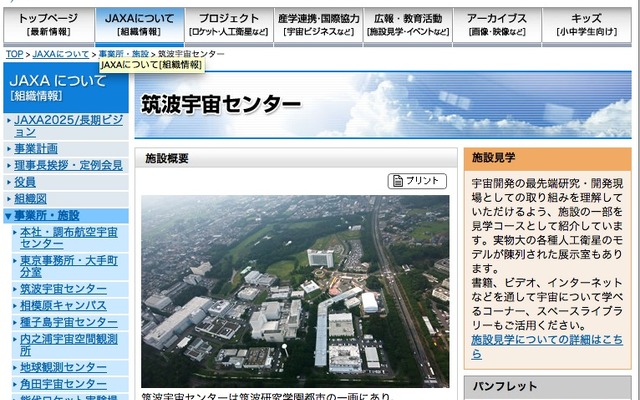640x400 pixels.
Task: Collapse the 事業所・施設 section triangle
Action: (x=8, y=216)
